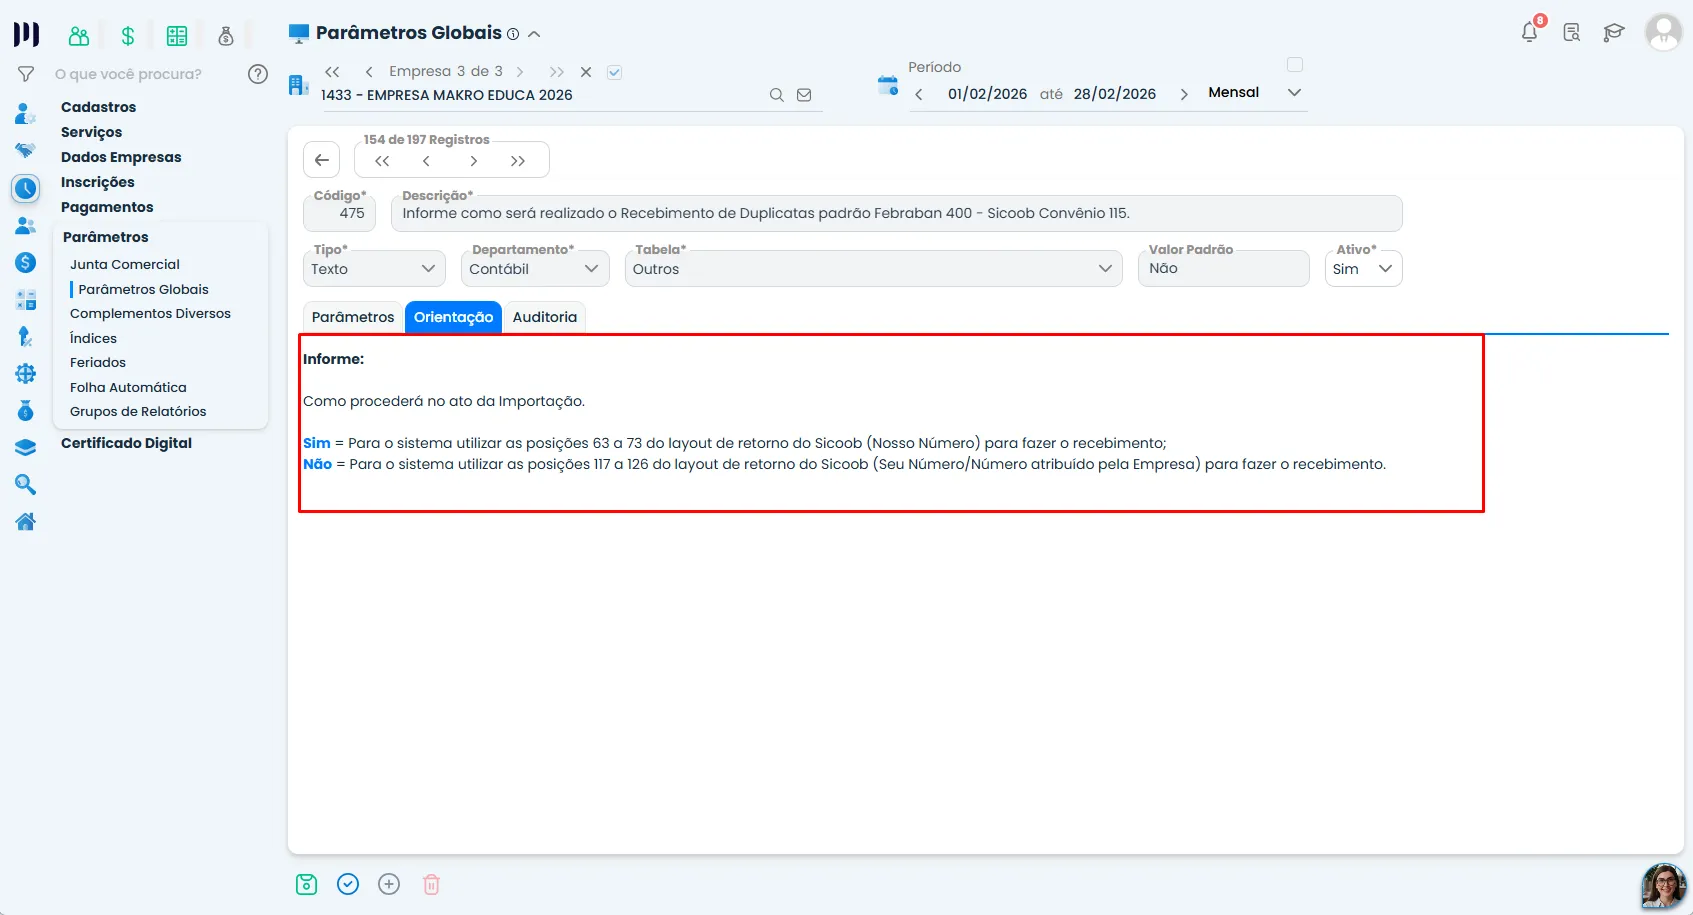Open the user profile avatar
1693x915 pixels.
(1664, 33)
